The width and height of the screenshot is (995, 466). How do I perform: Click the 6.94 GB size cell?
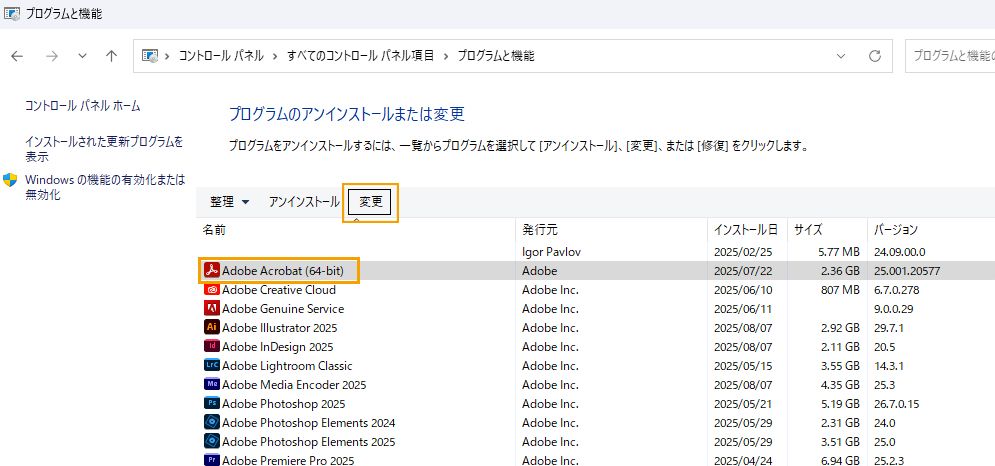coord(838,460)
